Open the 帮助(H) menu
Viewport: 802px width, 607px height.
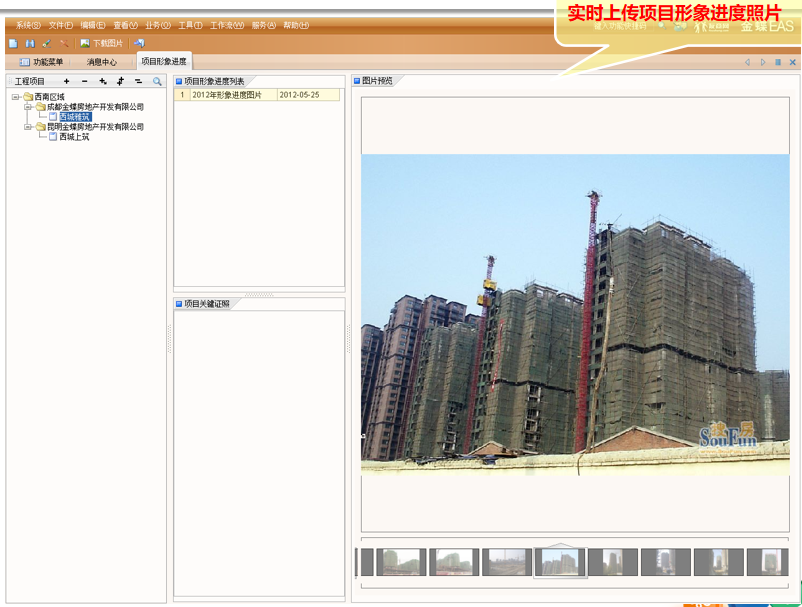click(296, 25)
